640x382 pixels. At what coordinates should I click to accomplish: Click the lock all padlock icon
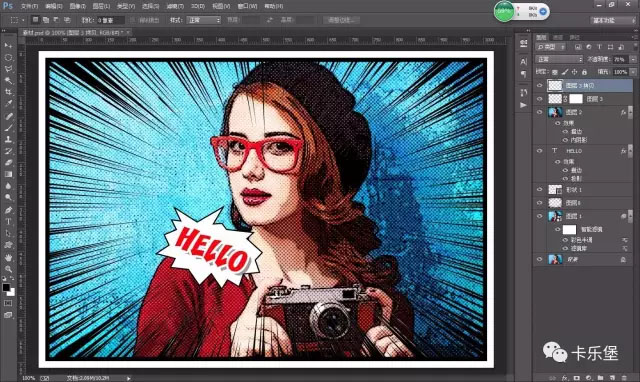click(584, 72)
